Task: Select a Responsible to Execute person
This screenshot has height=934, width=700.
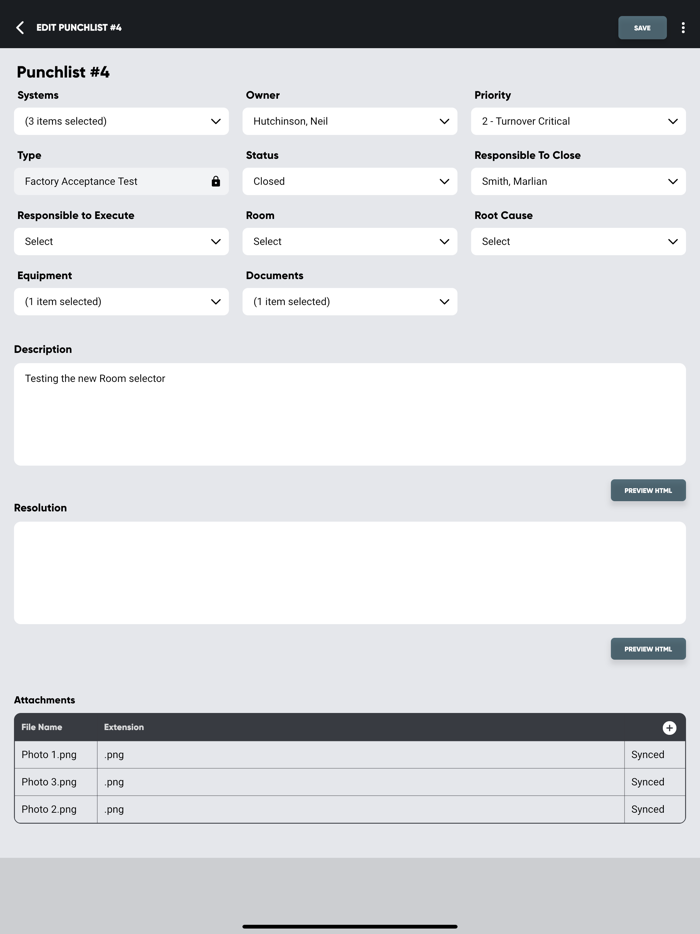Action: click(121, 241)
